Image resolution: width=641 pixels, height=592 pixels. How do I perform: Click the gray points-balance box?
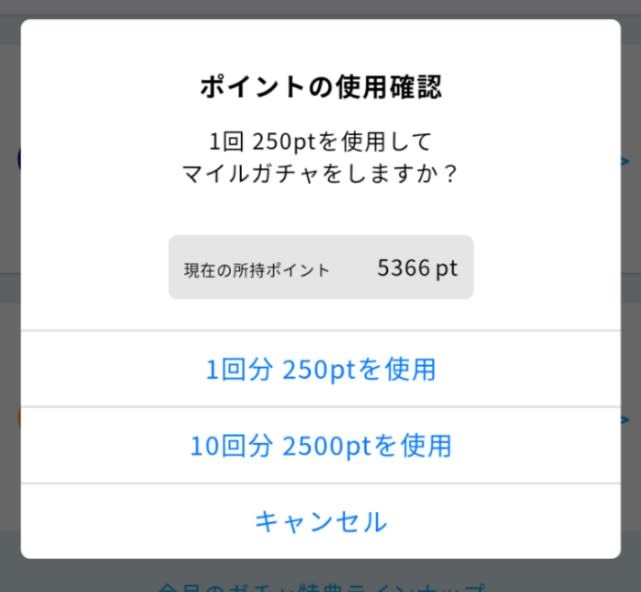(x=321, y=267)
